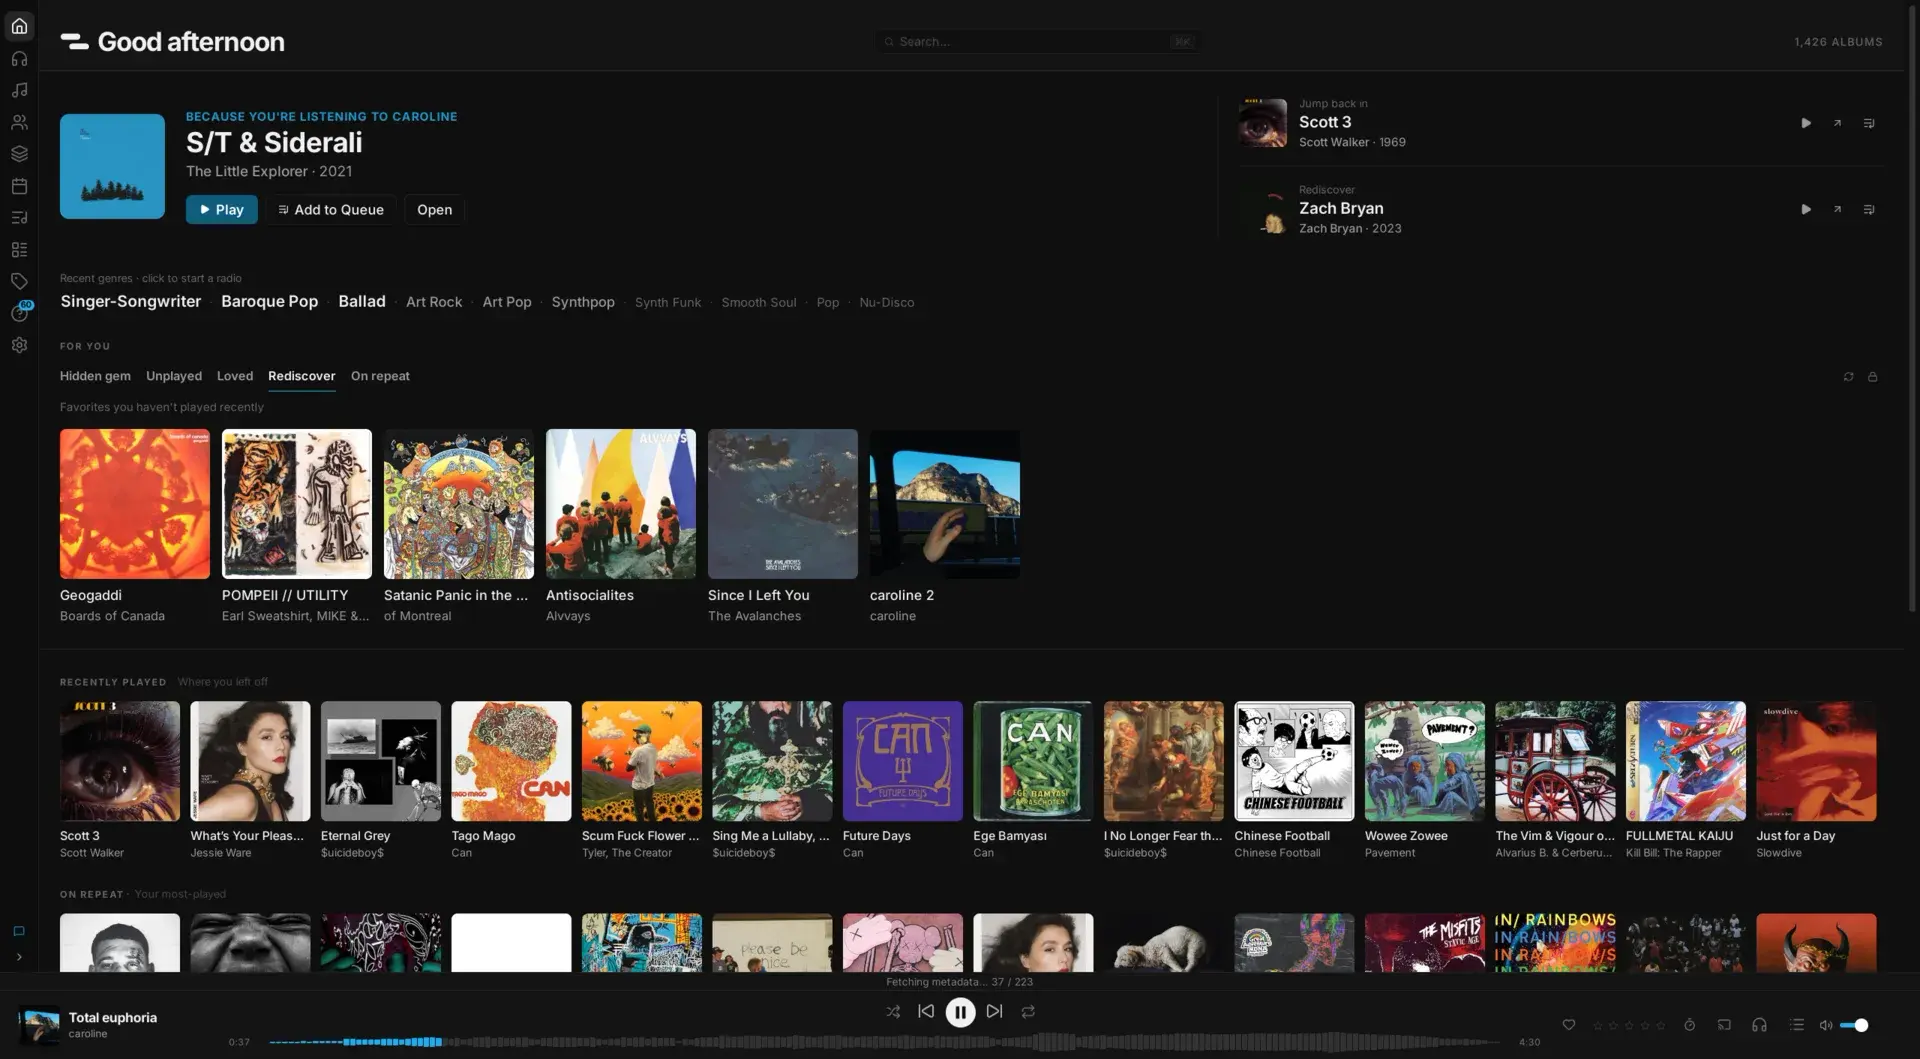Adjust the volume slider in the player bar

(1853, 1025)
